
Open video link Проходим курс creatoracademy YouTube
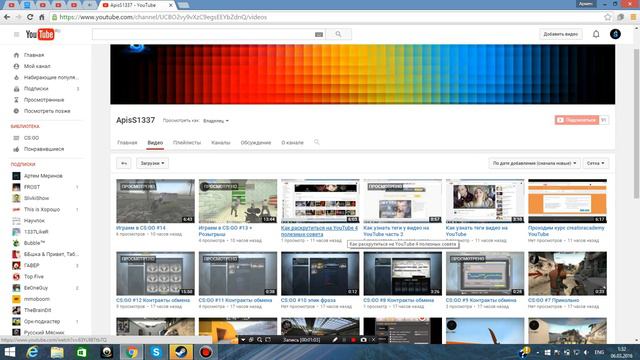point(566,231)
